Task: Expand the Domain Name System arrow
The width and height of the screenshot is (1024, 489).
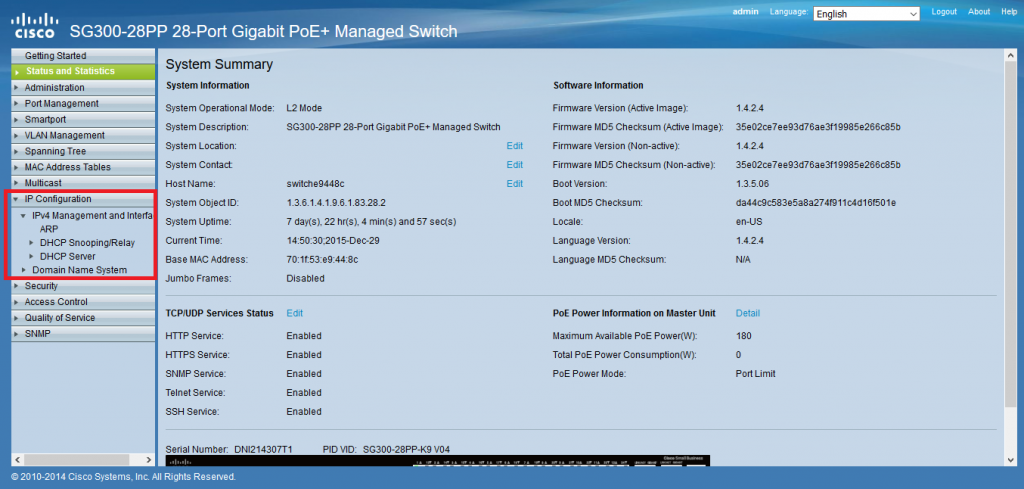Action: pos(24,270)
